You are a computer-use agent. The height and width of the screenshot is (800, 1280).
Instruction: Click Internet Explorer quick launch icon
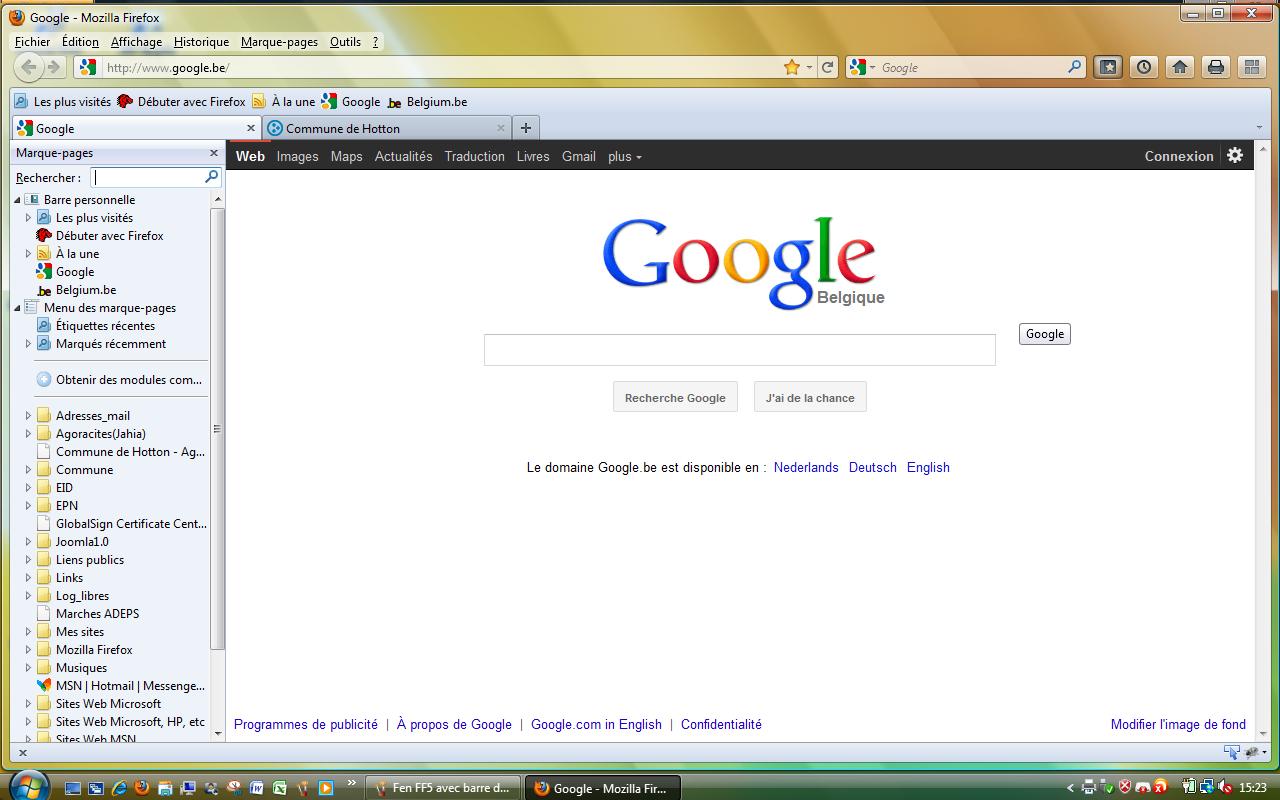(119, 788)
